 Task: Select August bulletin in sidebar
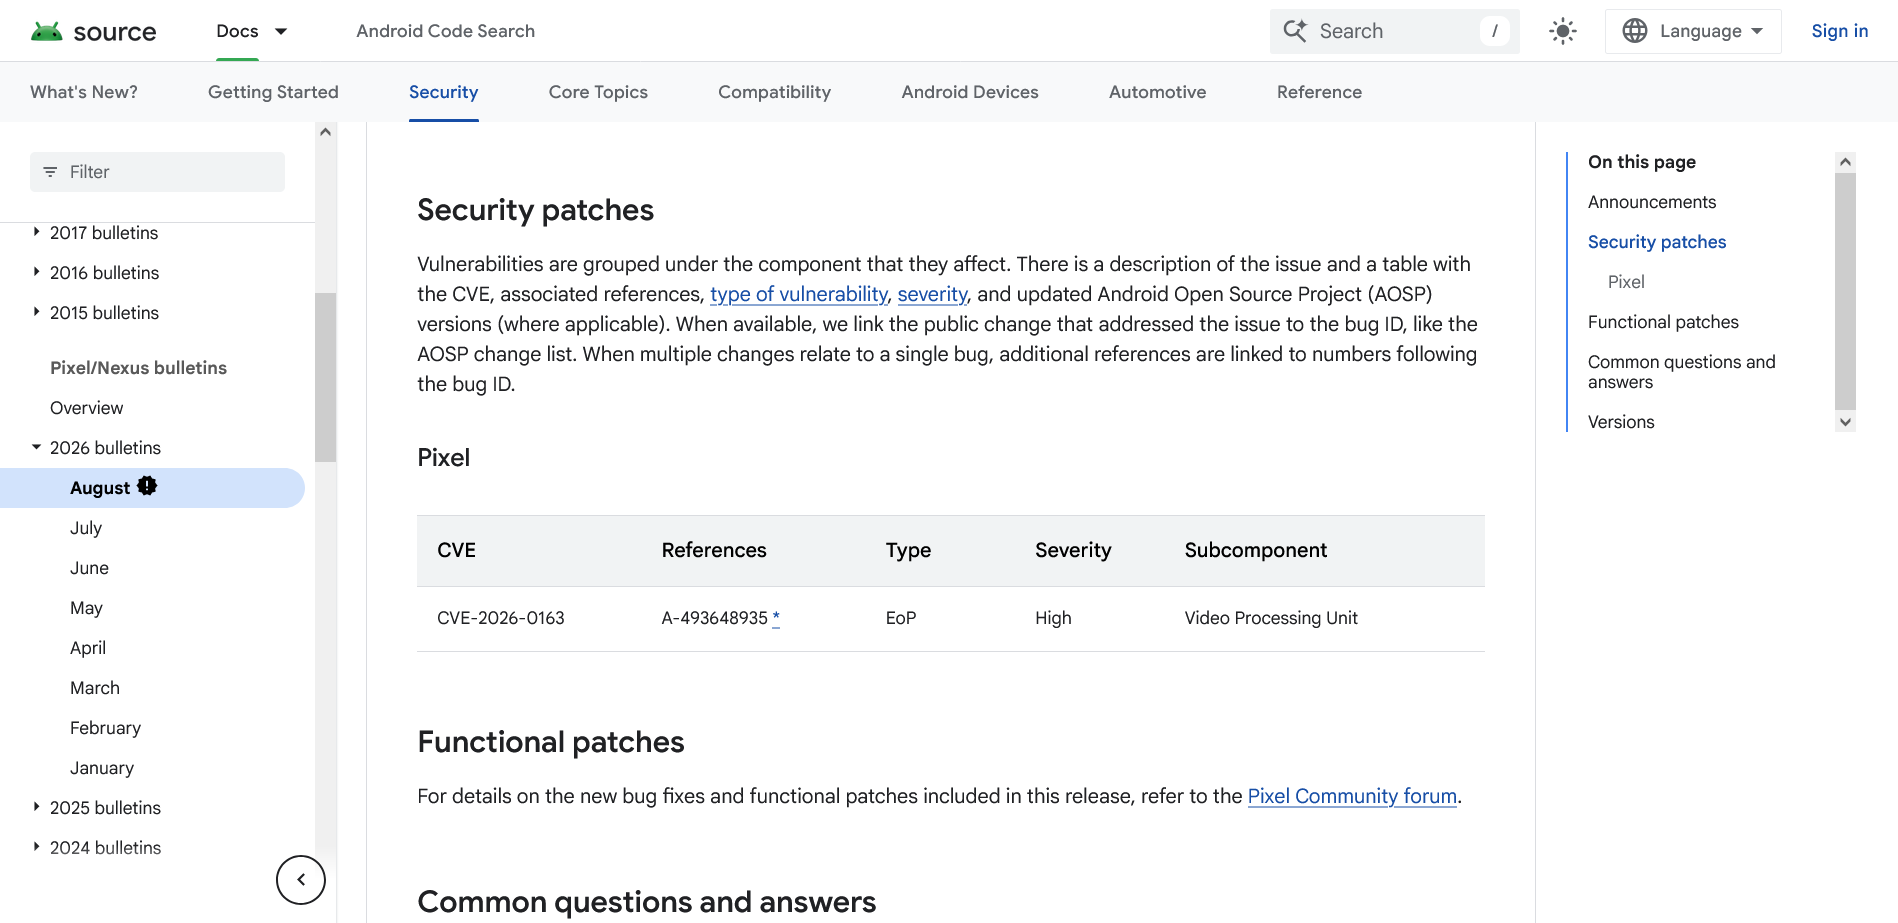coord(152,488)
